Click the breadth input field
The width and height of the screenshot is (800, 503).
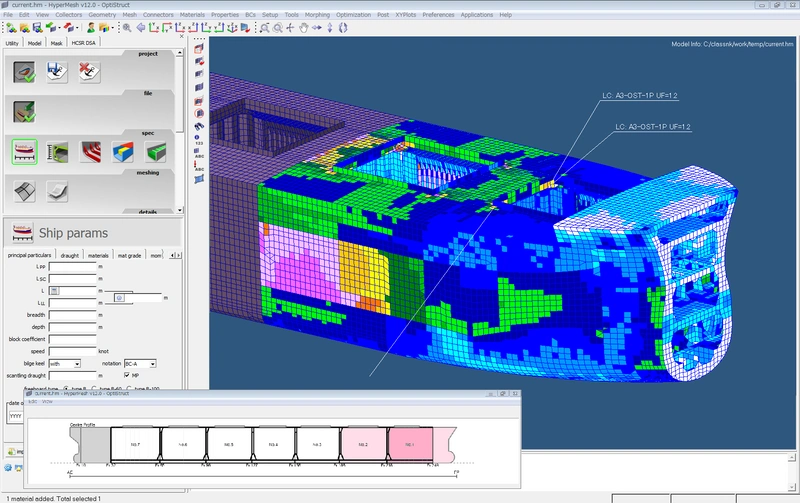[72, 315]
